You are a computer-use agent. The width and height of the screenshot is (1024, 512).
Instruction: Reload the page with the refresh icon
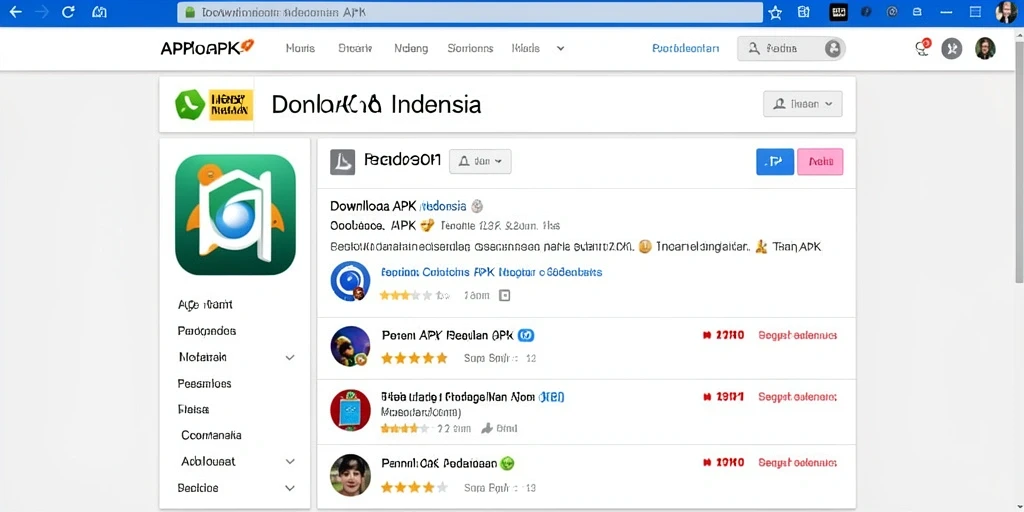[68, 12]
